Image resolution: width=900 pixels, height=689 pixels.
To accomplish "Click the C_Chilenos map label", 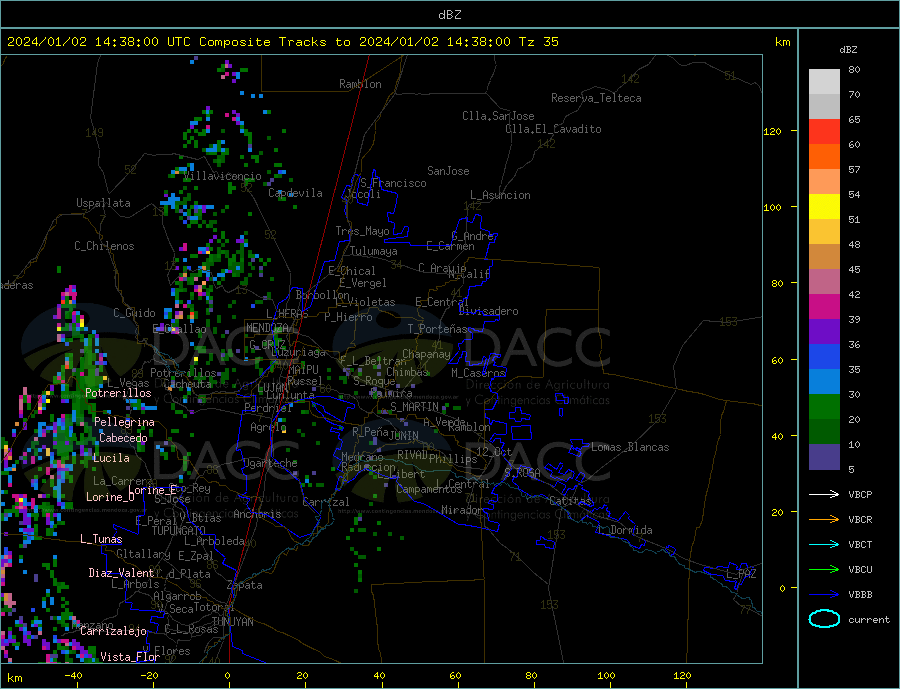I will tap(104, 246).
